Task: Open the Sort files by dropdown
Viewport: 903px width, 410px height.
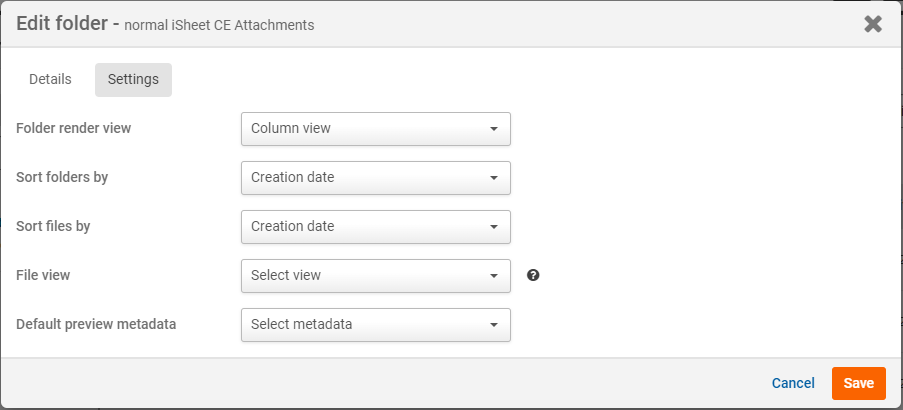Action: coord(375,227)
